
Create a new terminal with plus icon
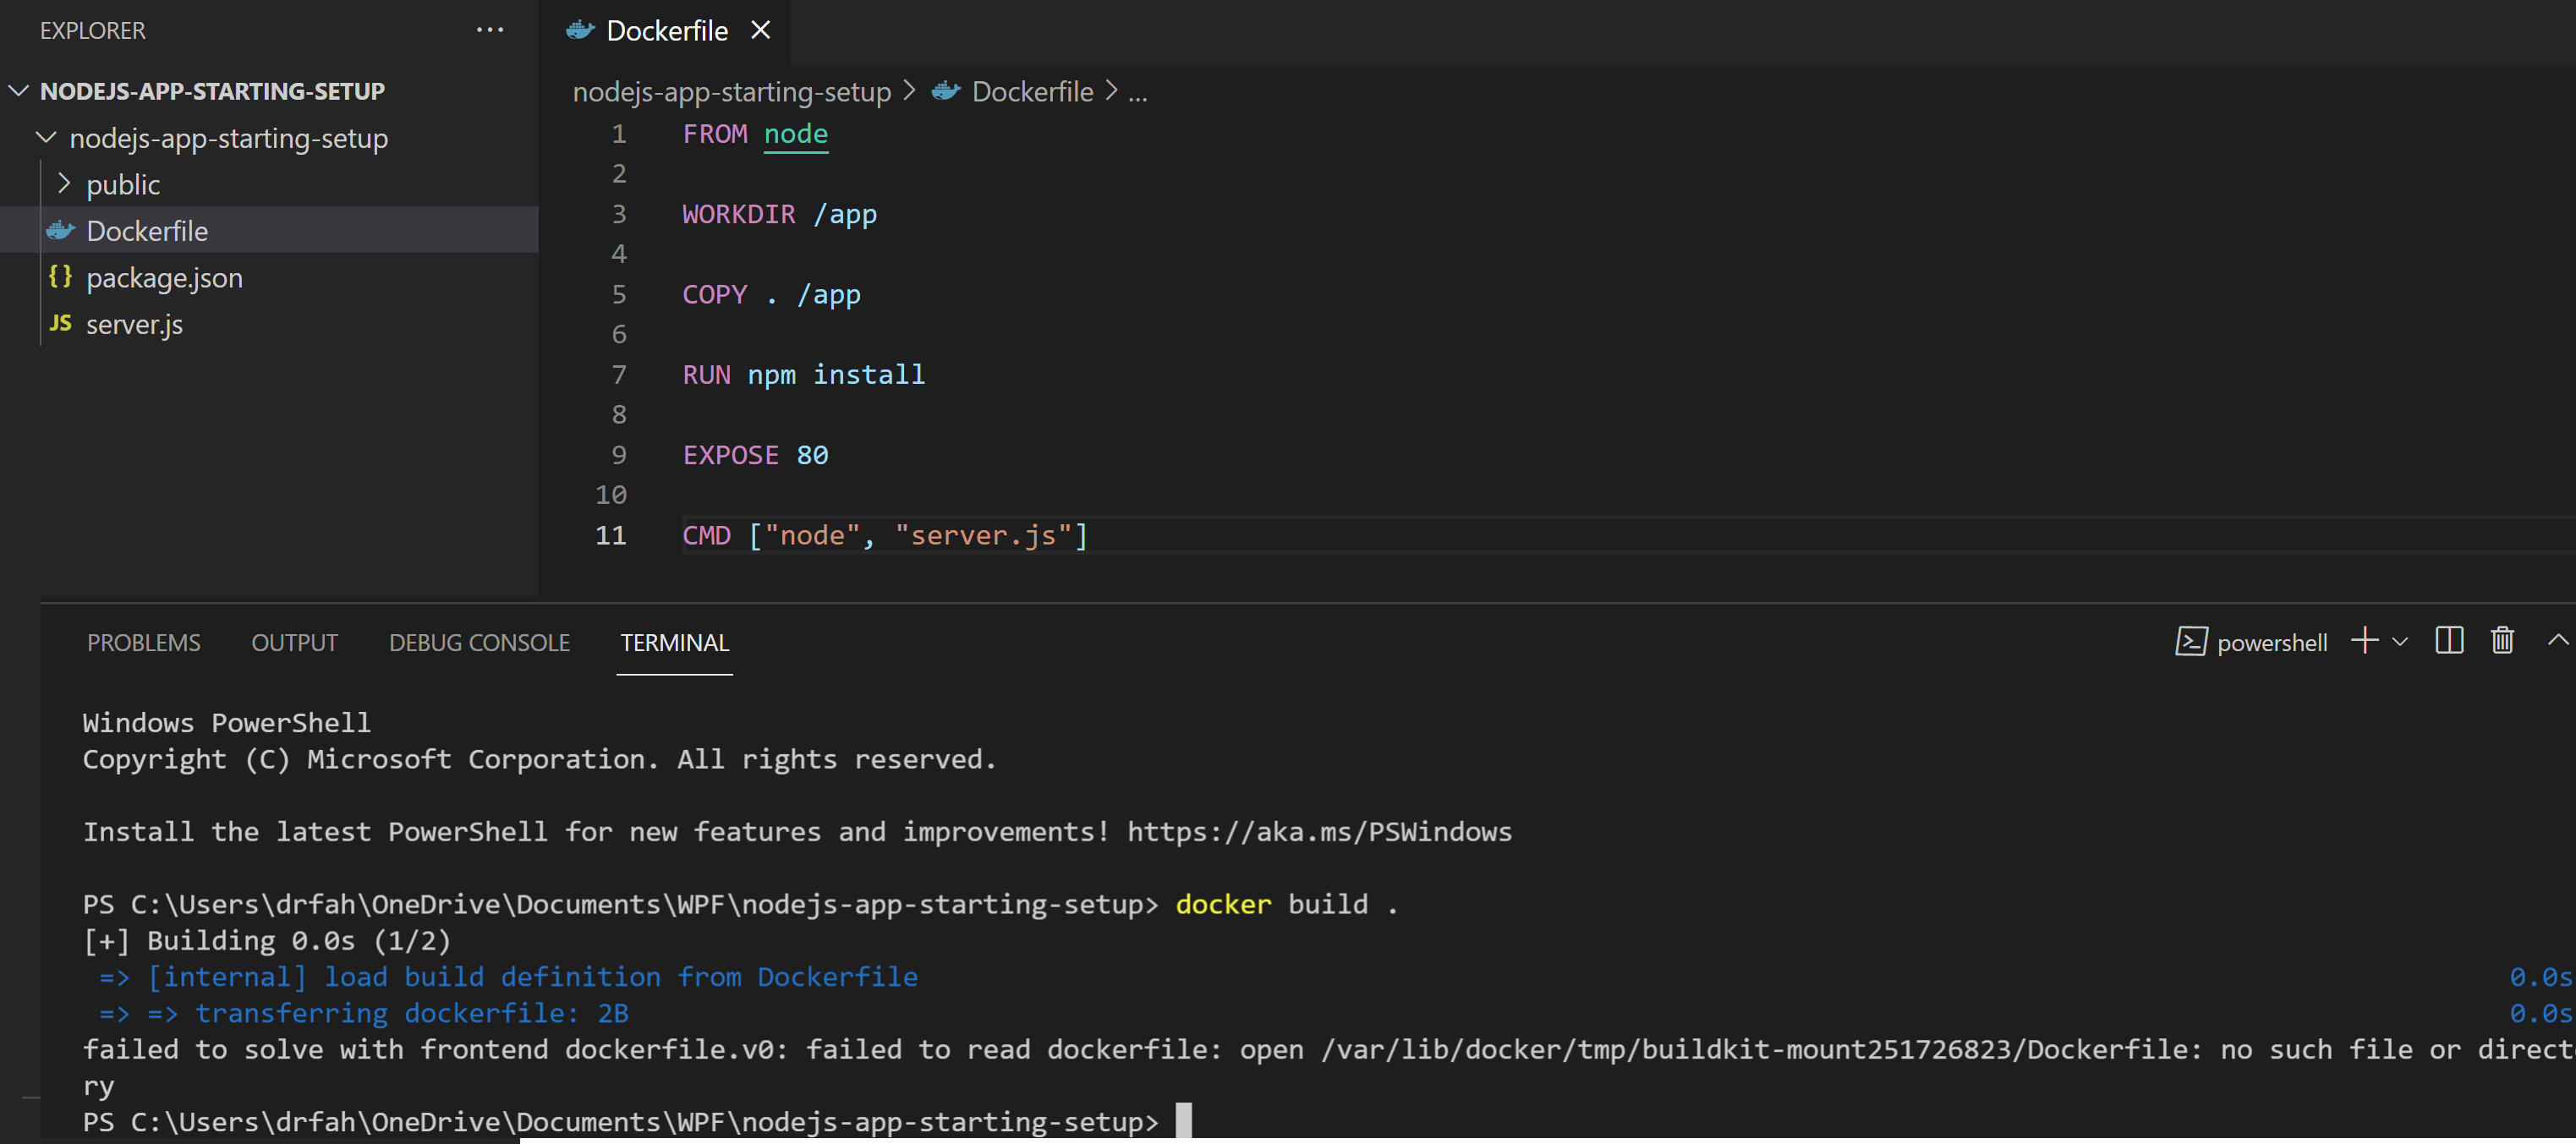(x=2364, y=641)
